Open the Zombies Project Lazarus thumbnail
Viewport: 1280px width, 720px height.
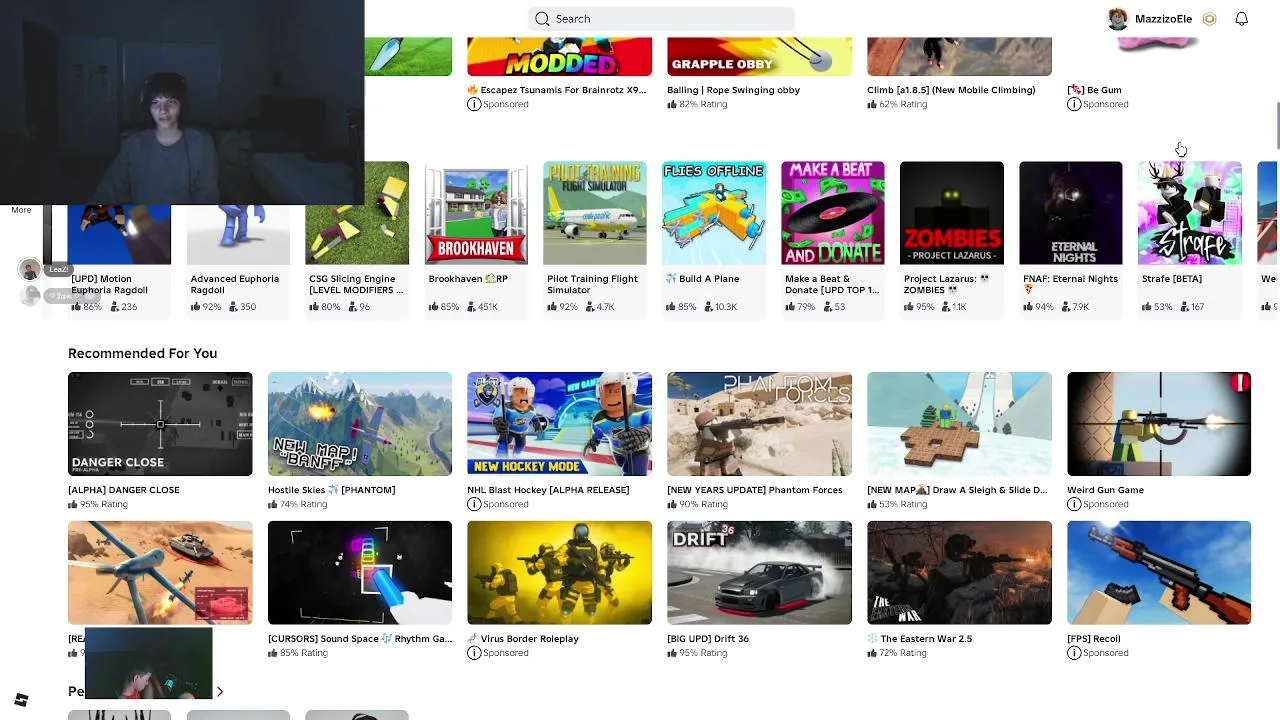coord(952,213)
